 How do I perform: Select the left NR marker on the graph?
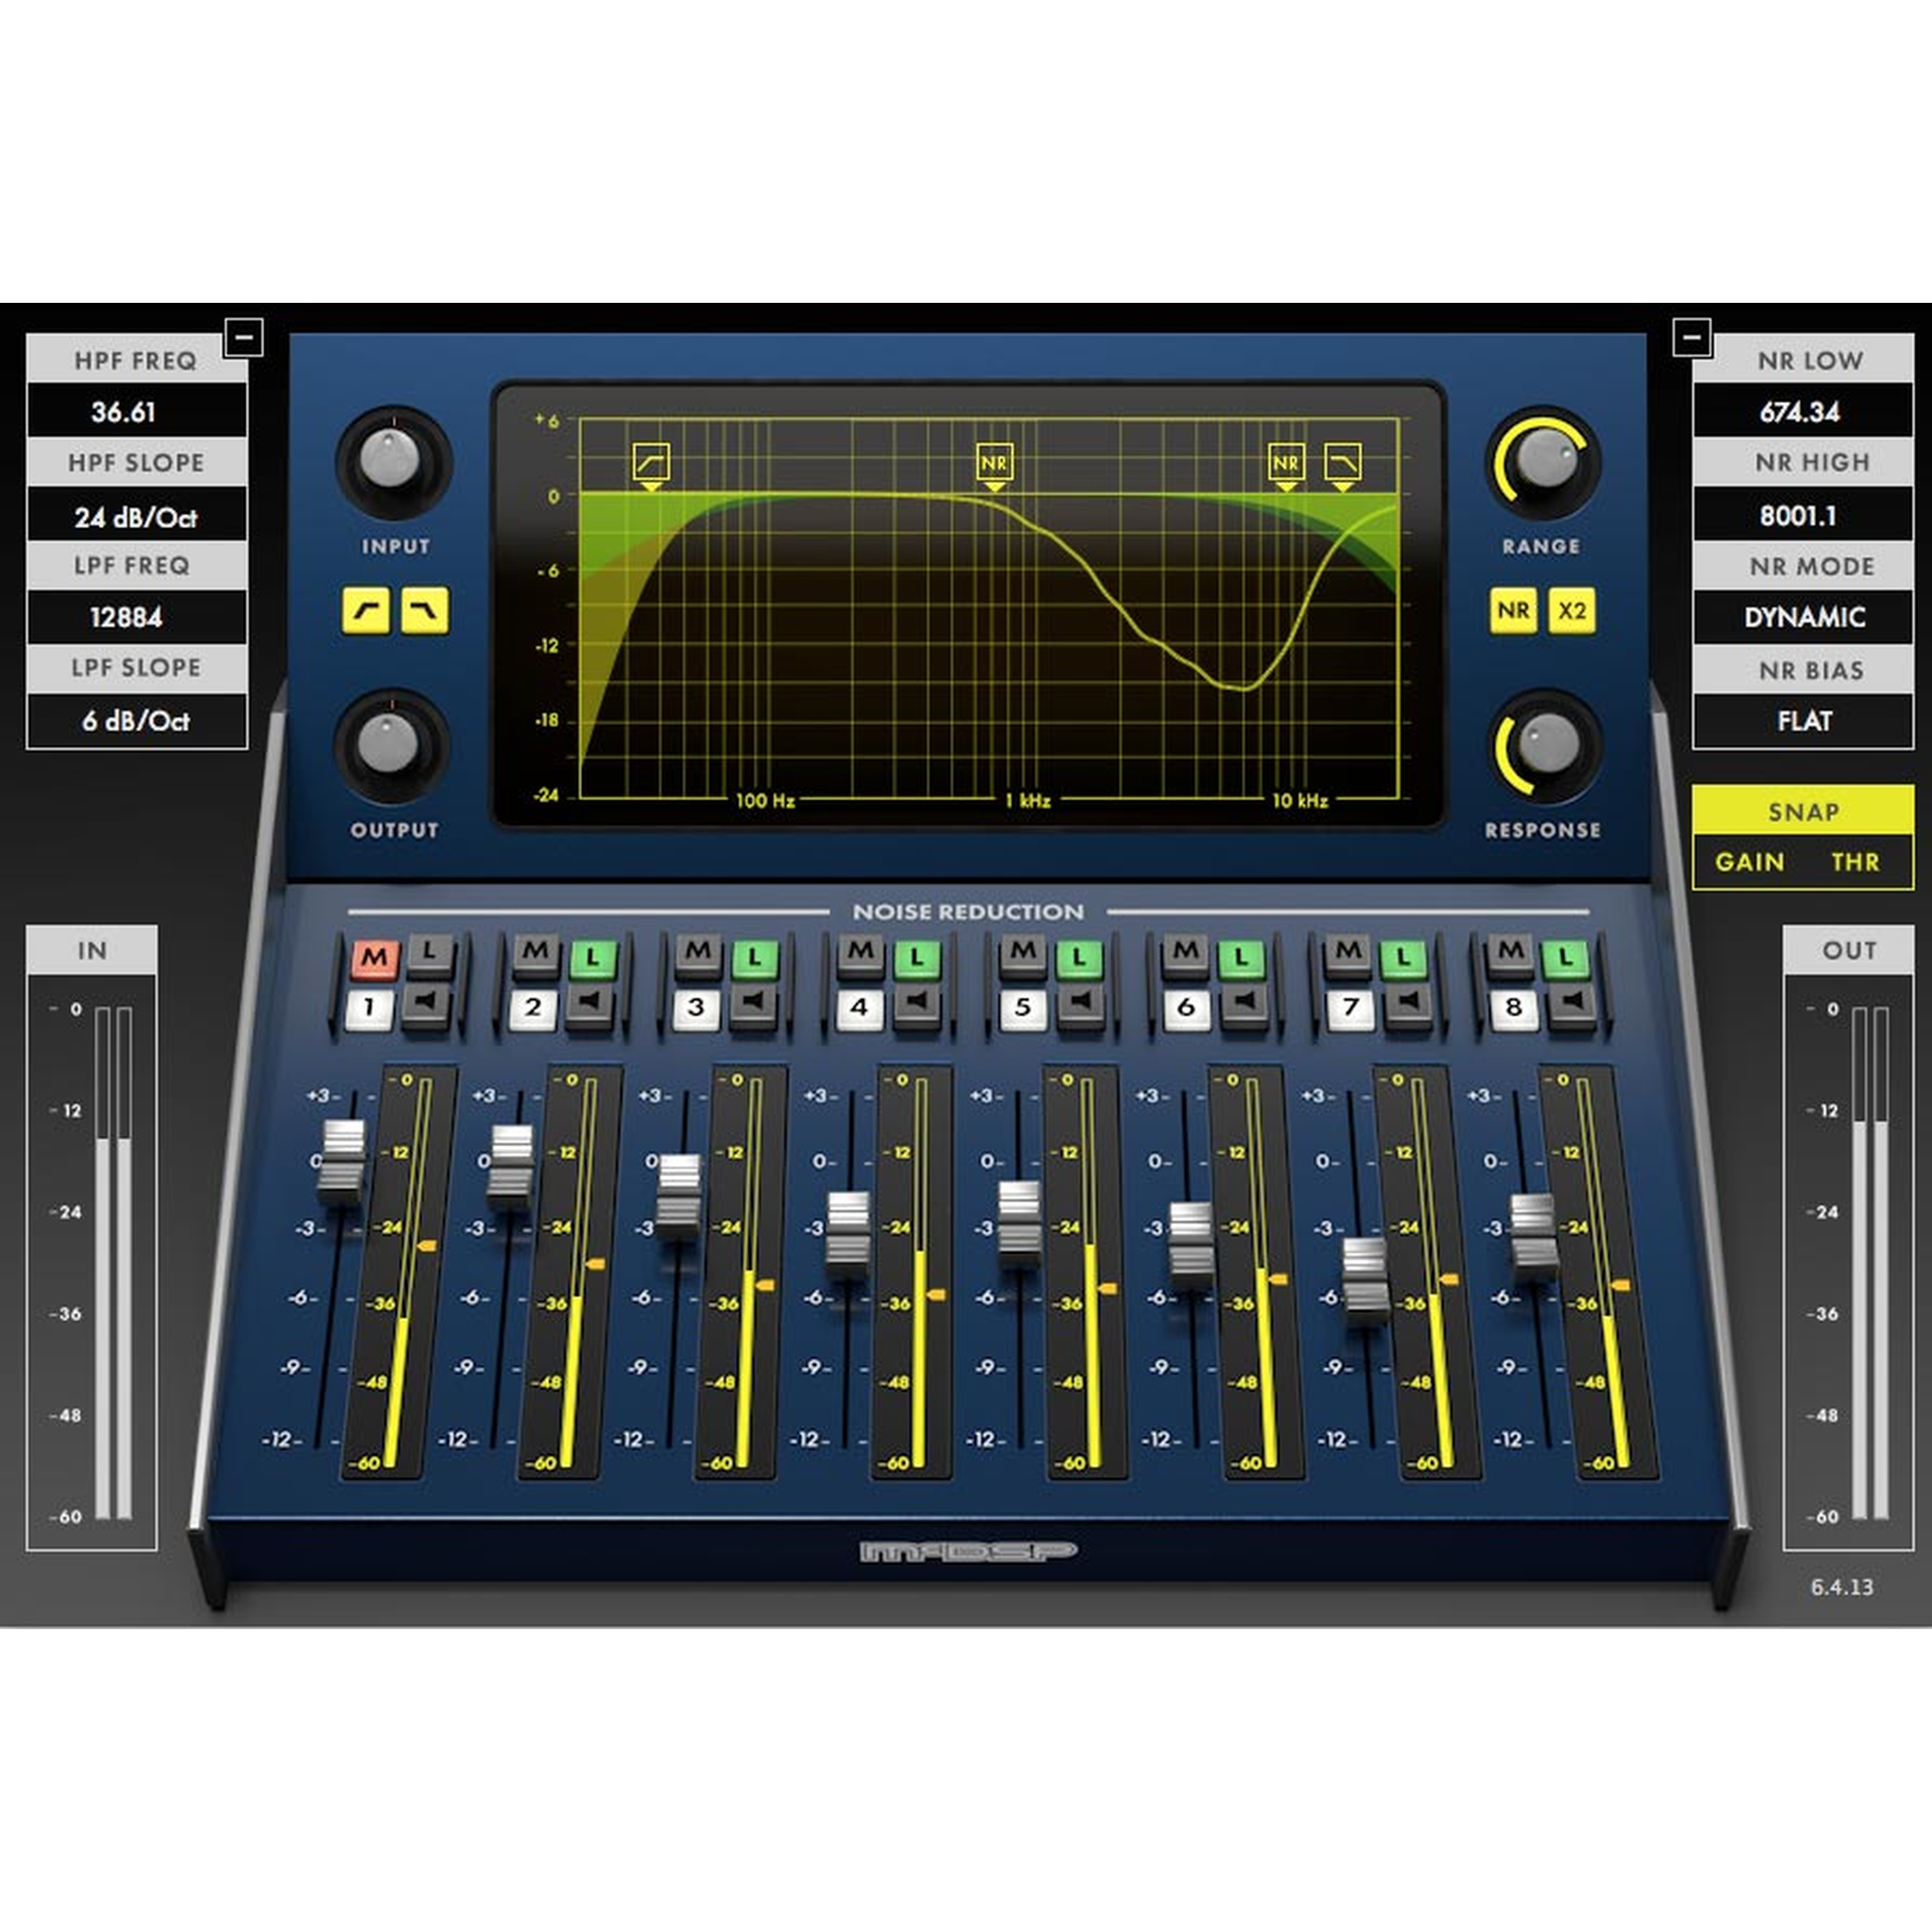tap(994, 462)
